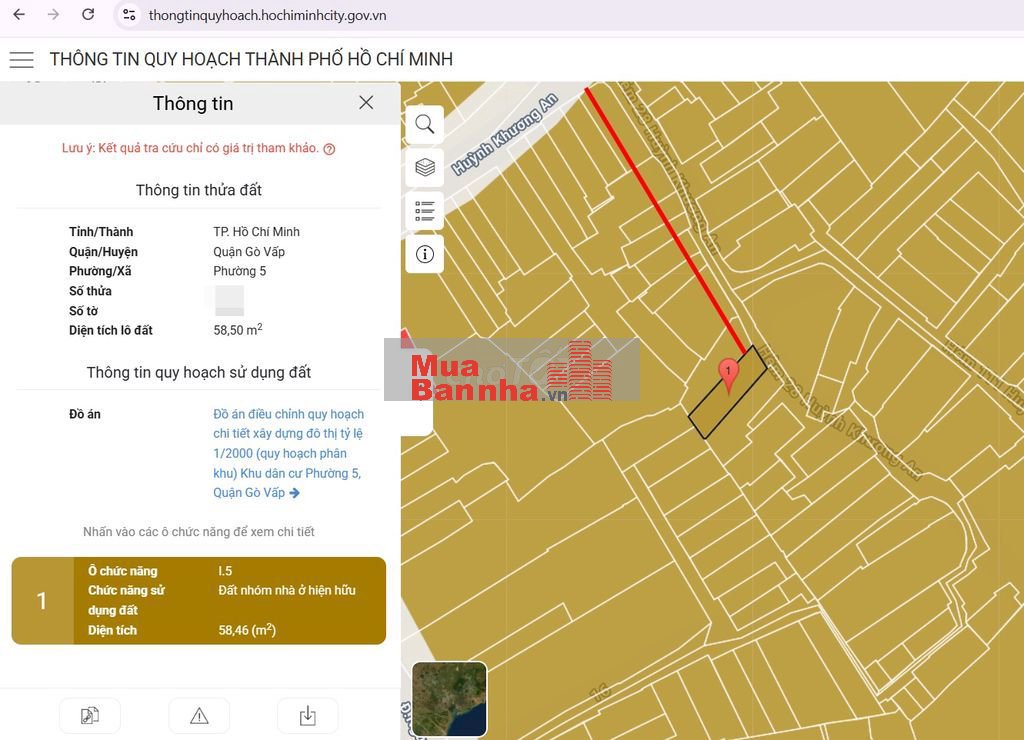The image size is (1024, 740).
Task: Click the Số tờ label
Action: point(84,311)
